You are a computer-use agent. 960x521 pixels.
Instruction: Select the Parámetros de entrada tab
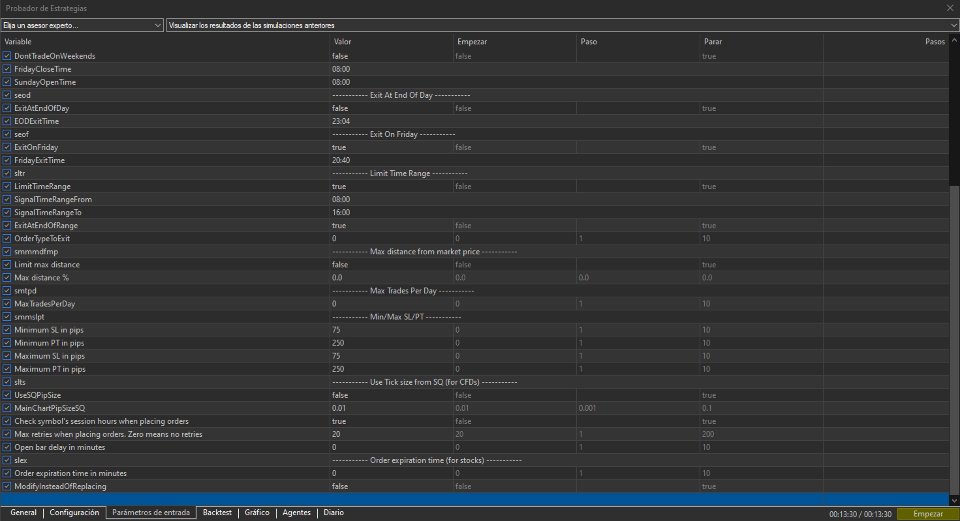click(151, 512)
